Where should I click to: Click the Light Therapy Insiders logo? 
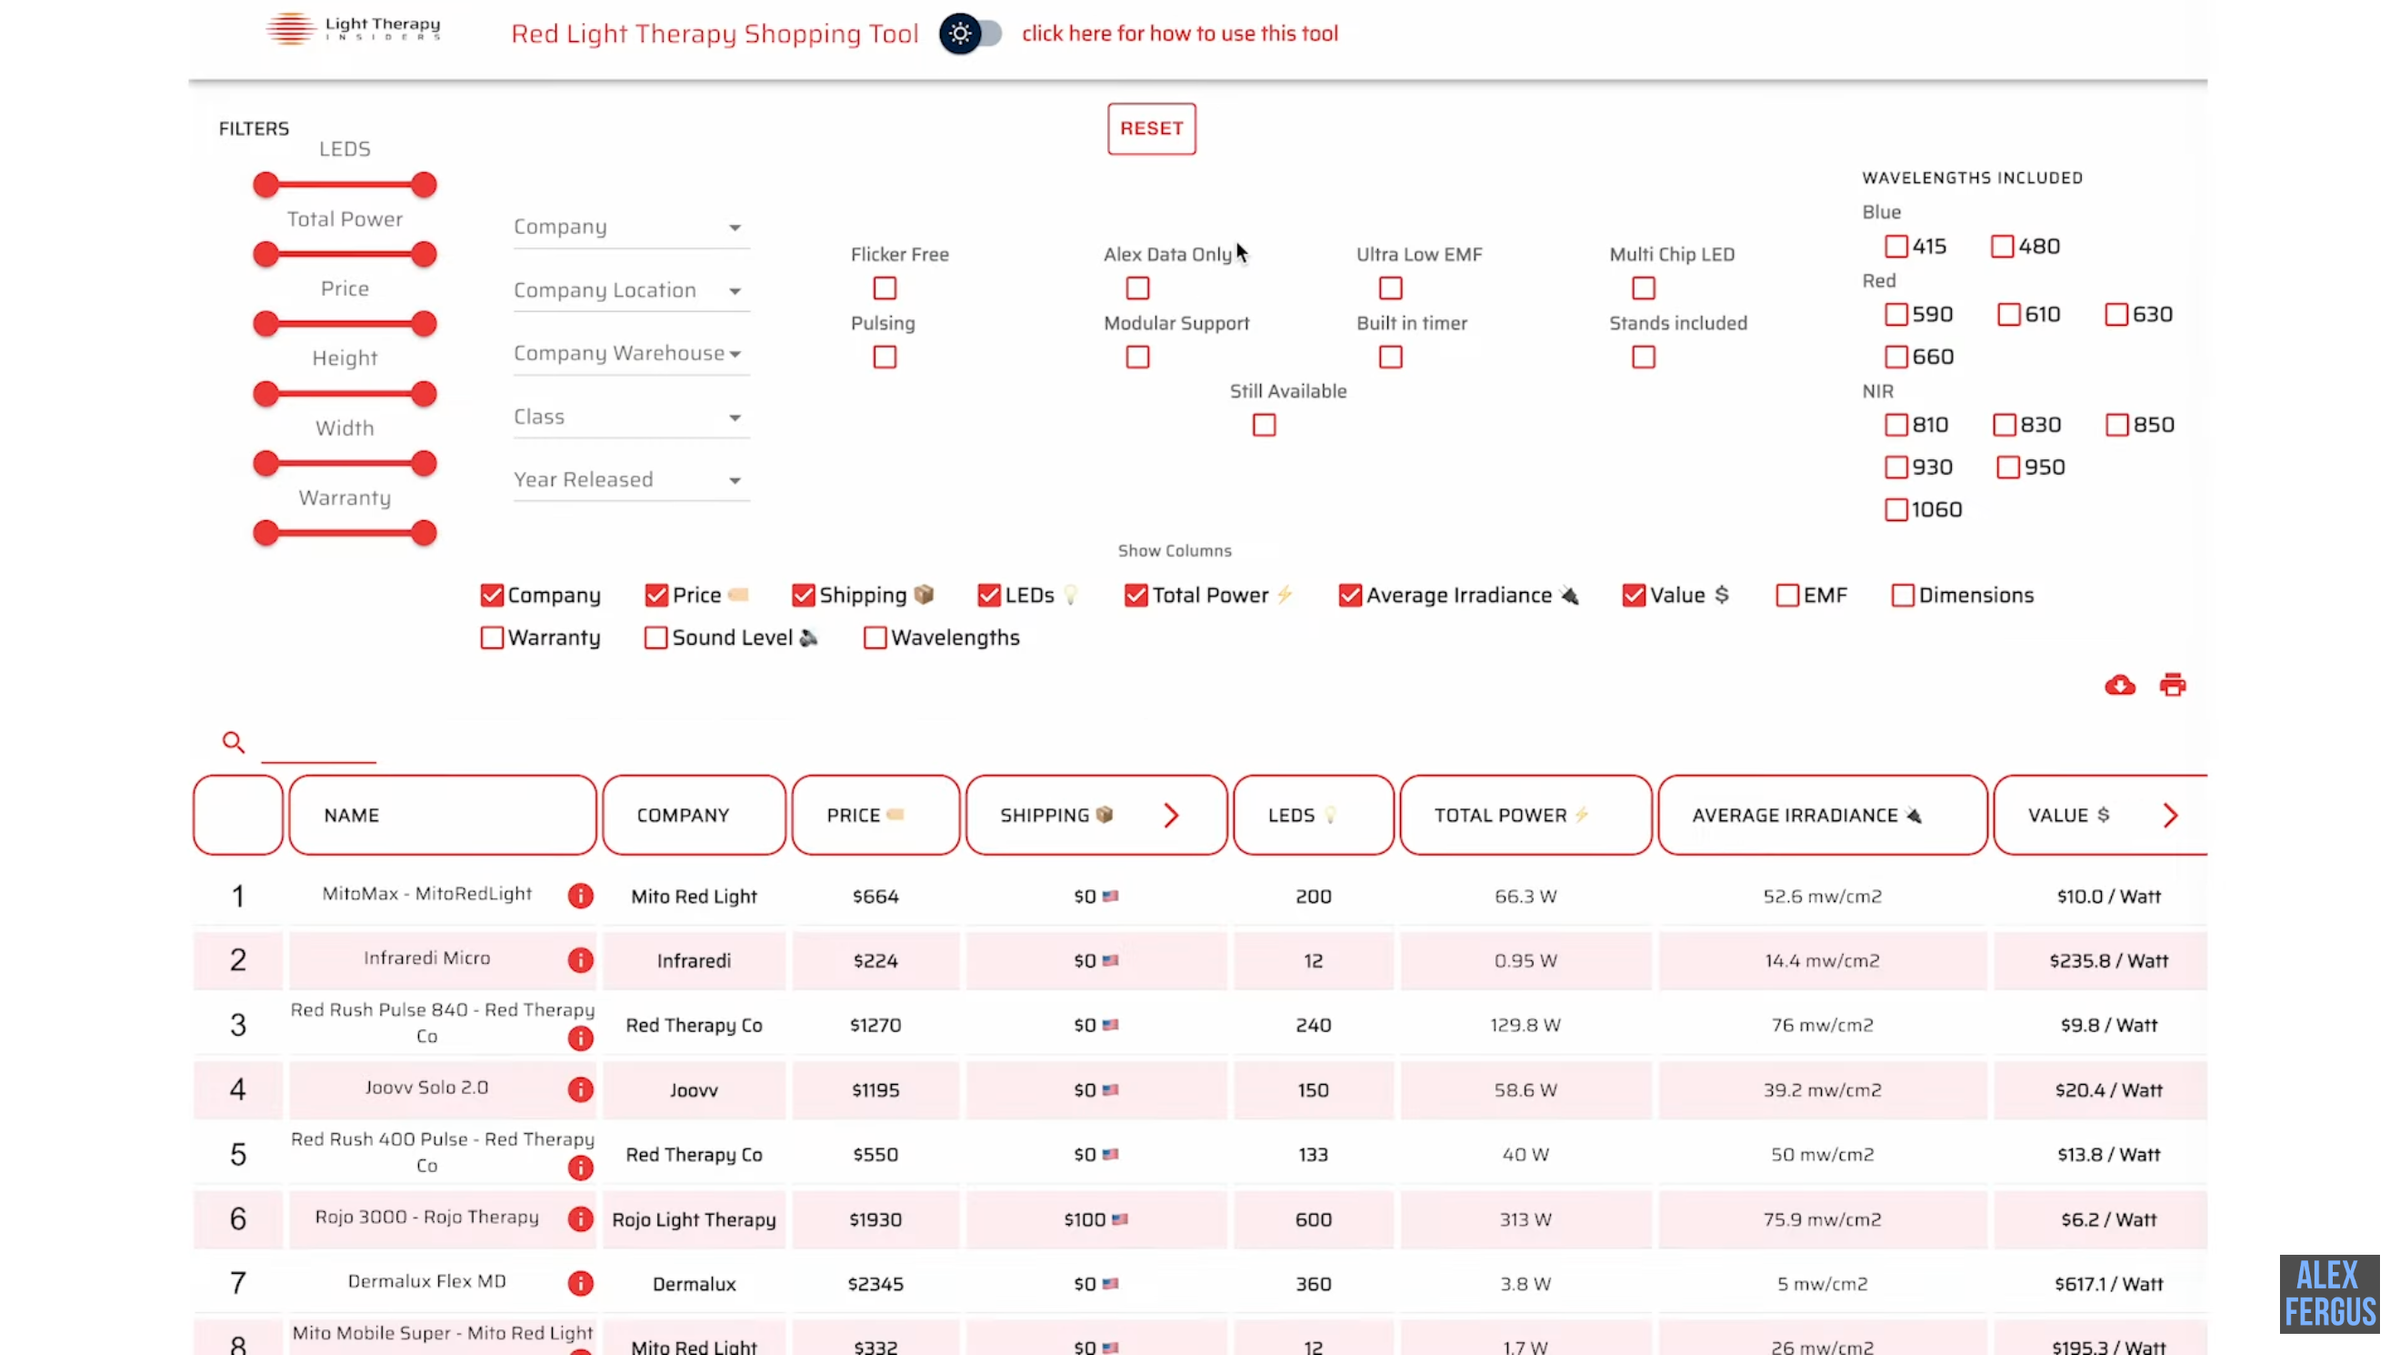353,28
